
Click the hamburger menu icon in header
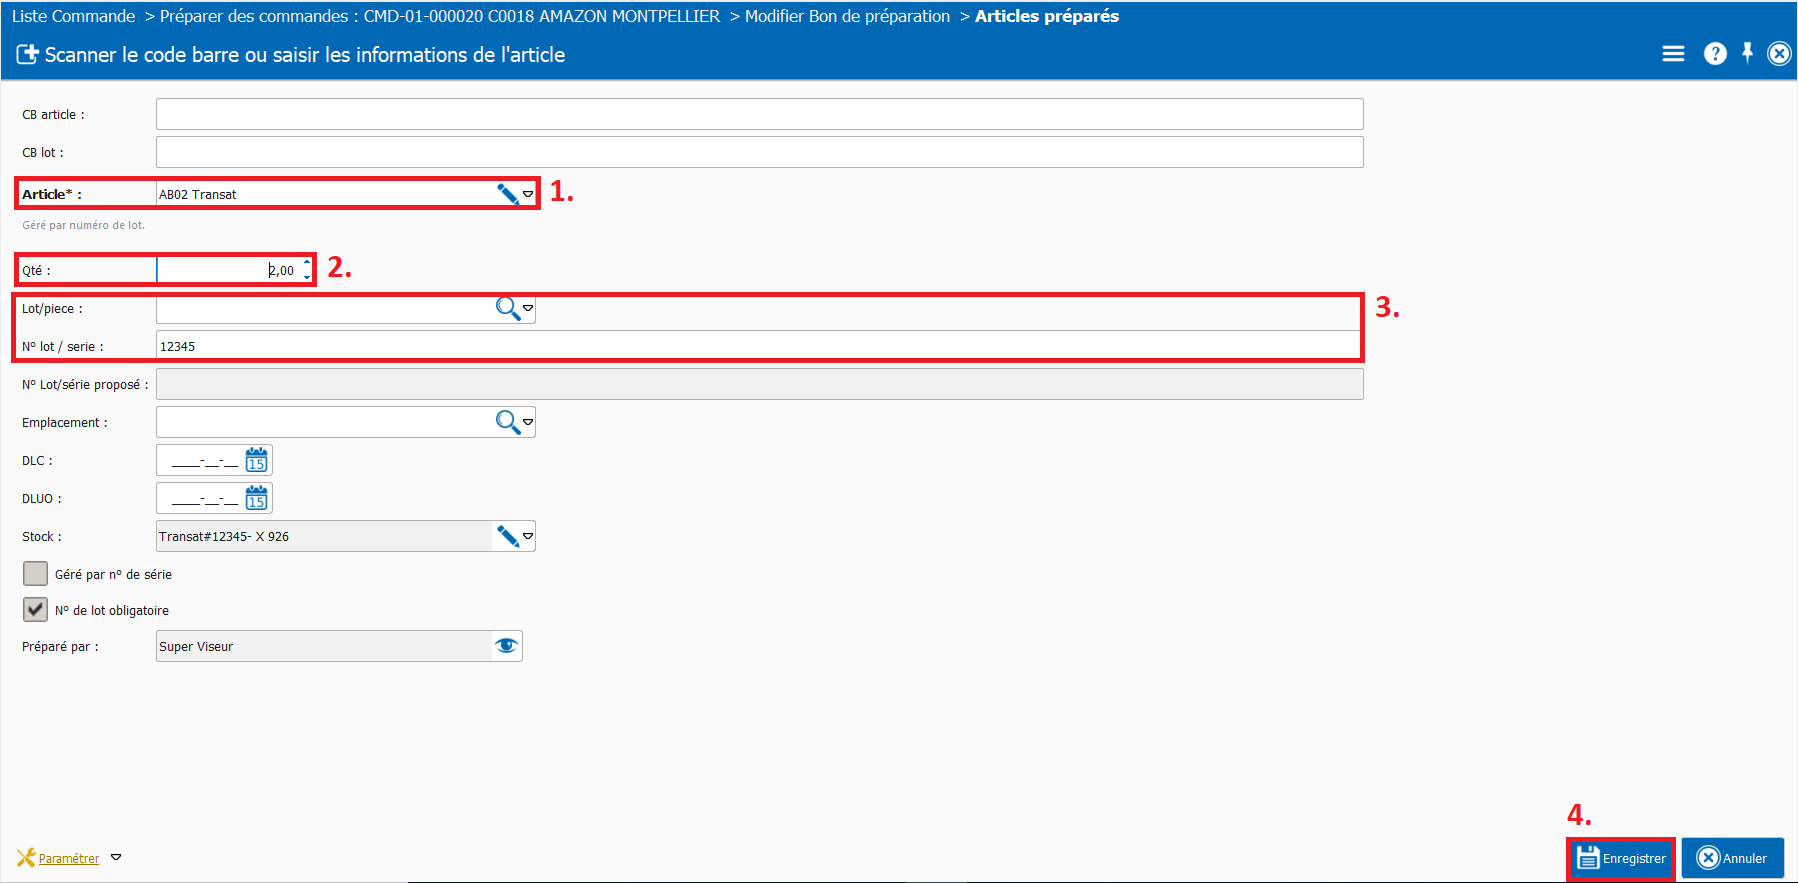(1673, 54)
